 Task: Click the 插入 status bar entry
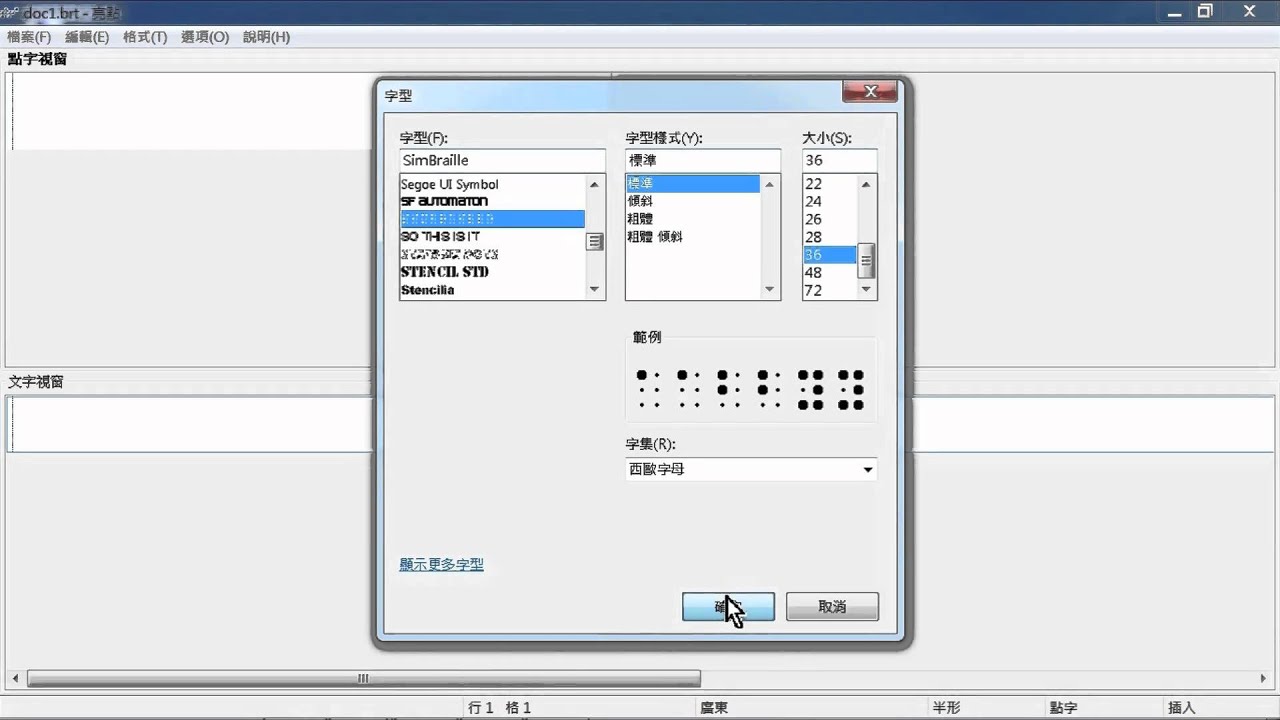pyautogui.click(x=1182, y=708)
